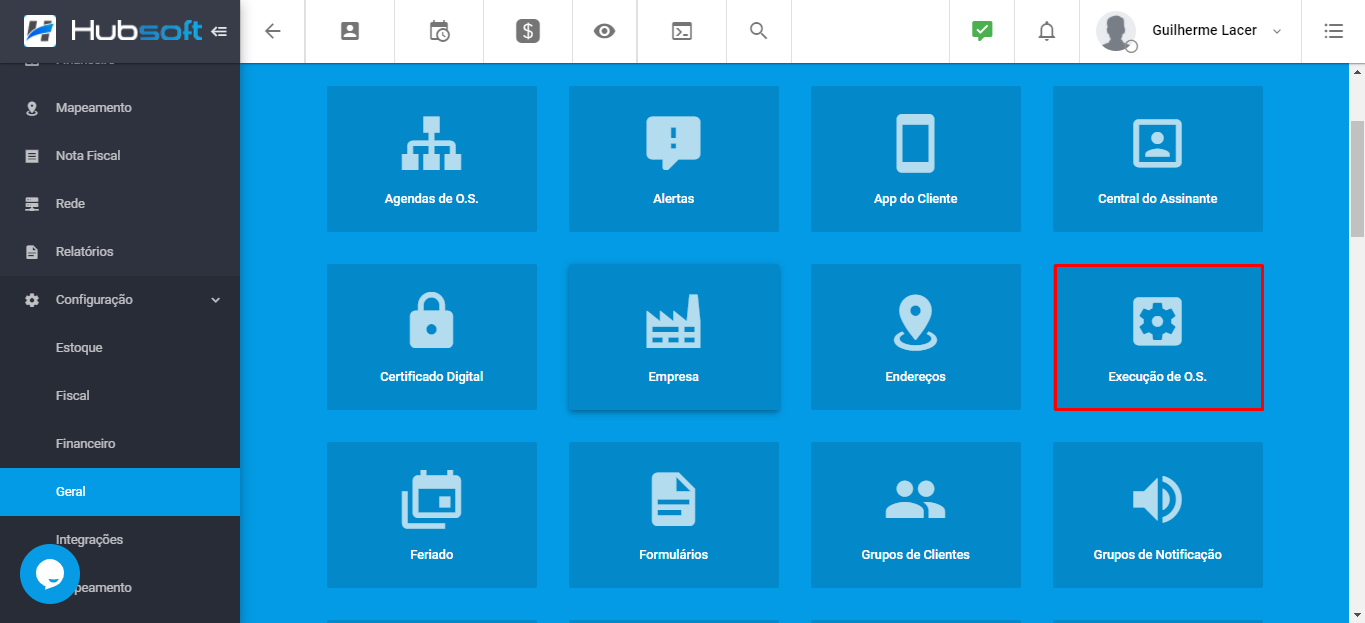Open Grupos de Notificação settings

(1157, 514)
